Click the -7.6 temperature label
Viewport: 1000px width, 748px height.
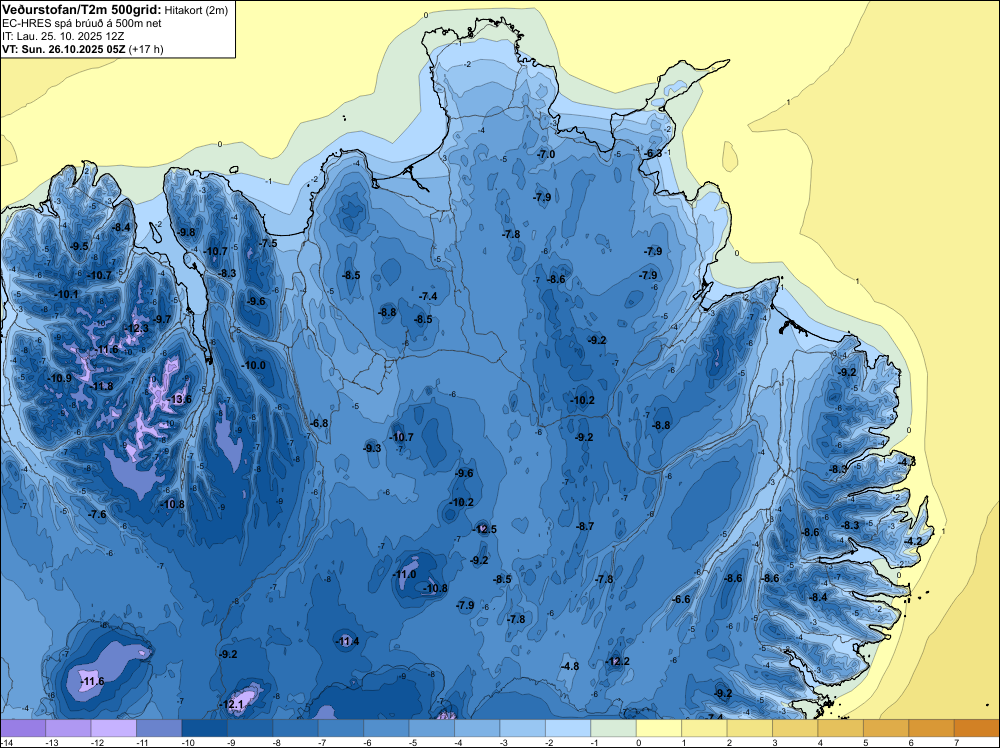[x=97, y=514]
